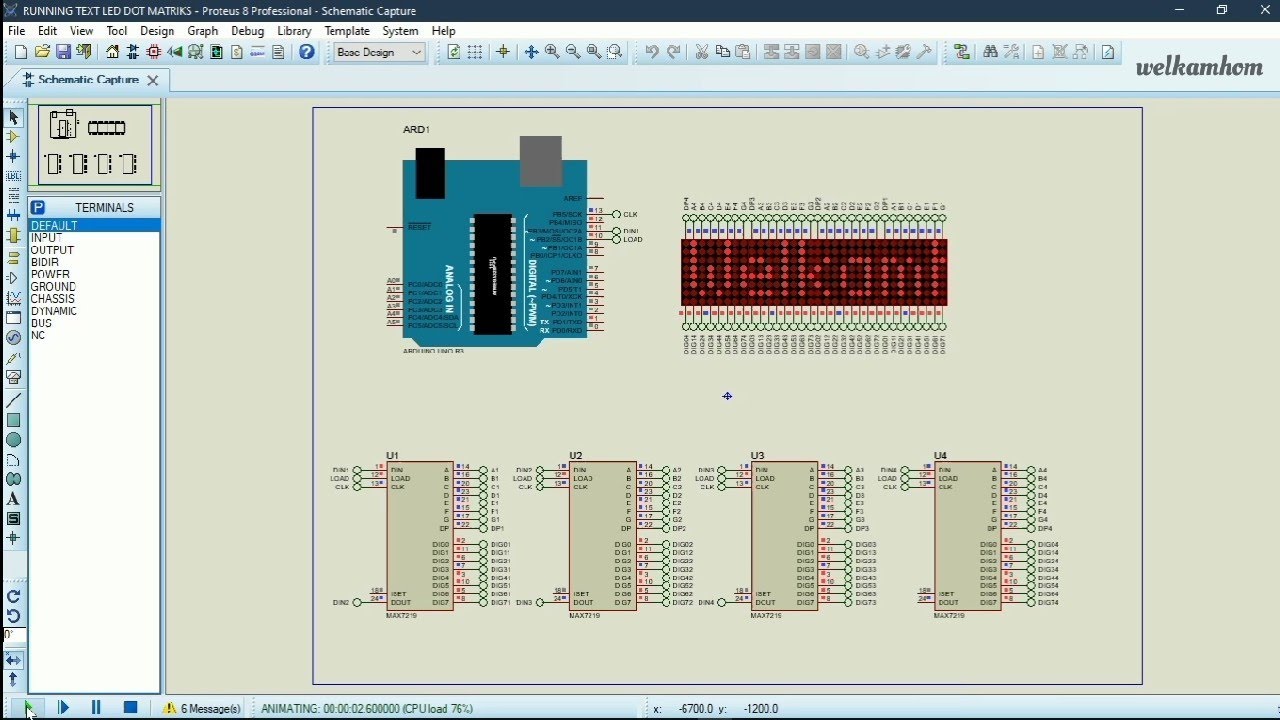Click the Search and Tag binoculars icon
The width and height of the screenshot is (1280, 720).
(x=990, y=52)
